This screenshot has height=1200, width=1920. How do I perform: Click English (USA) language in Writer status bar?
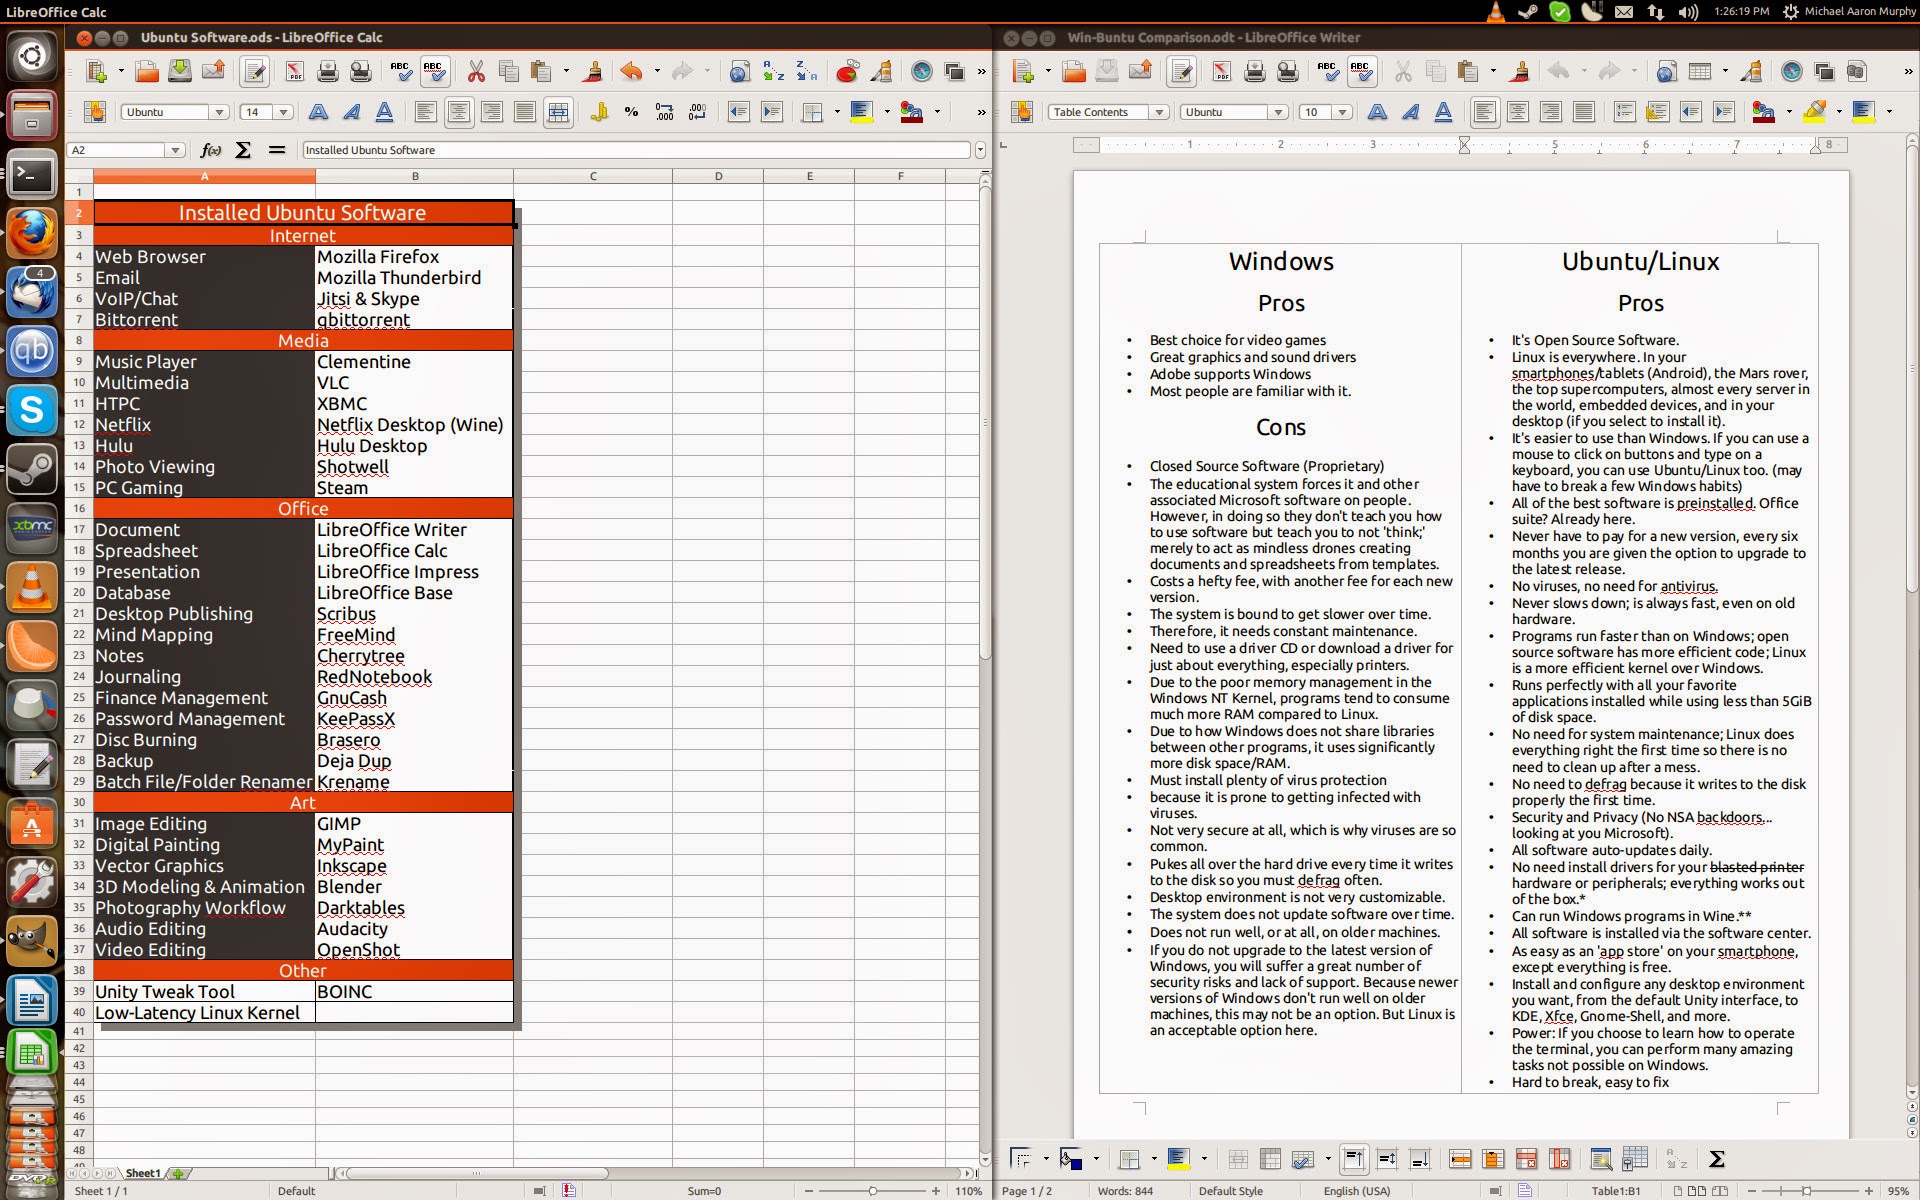coord(1357,1191)
